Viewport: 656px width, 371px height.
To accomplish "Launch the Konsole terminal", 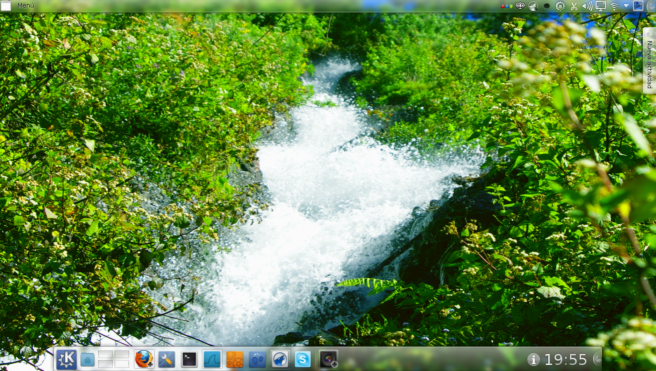I will [189, 359].
